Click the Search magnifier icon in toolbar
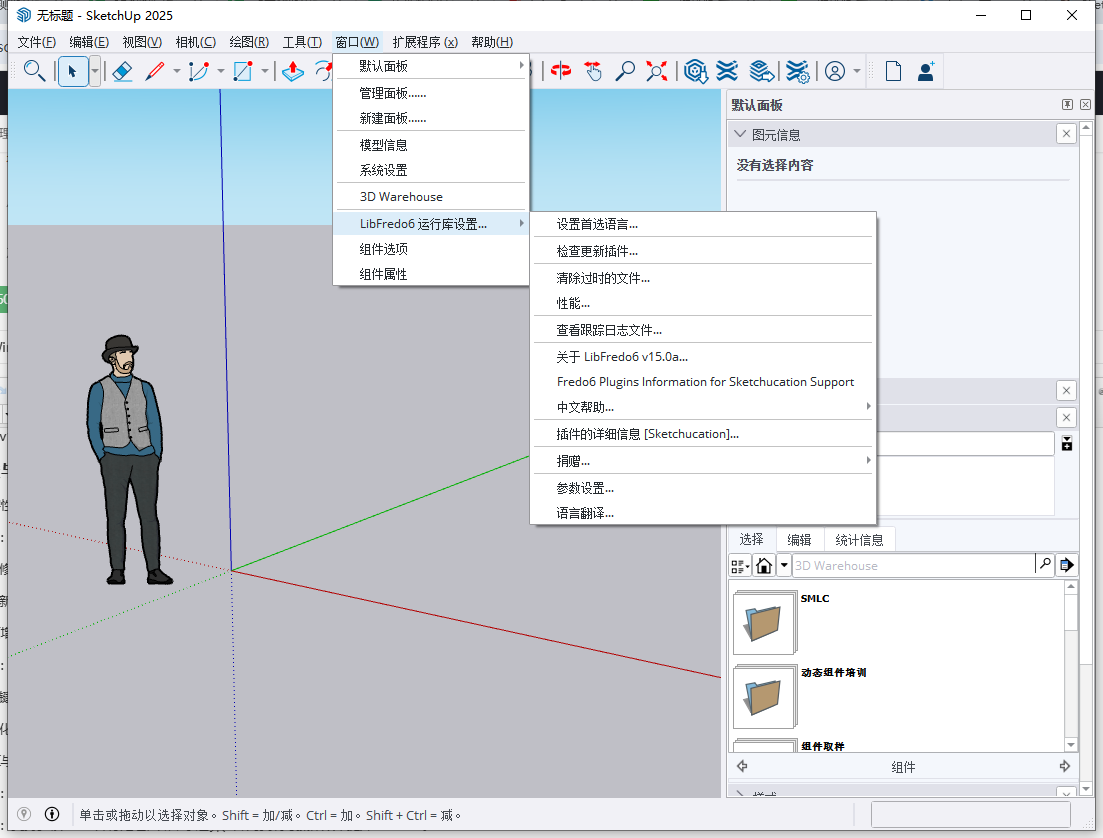The image size is (1103, 838). tap(34, 71)
